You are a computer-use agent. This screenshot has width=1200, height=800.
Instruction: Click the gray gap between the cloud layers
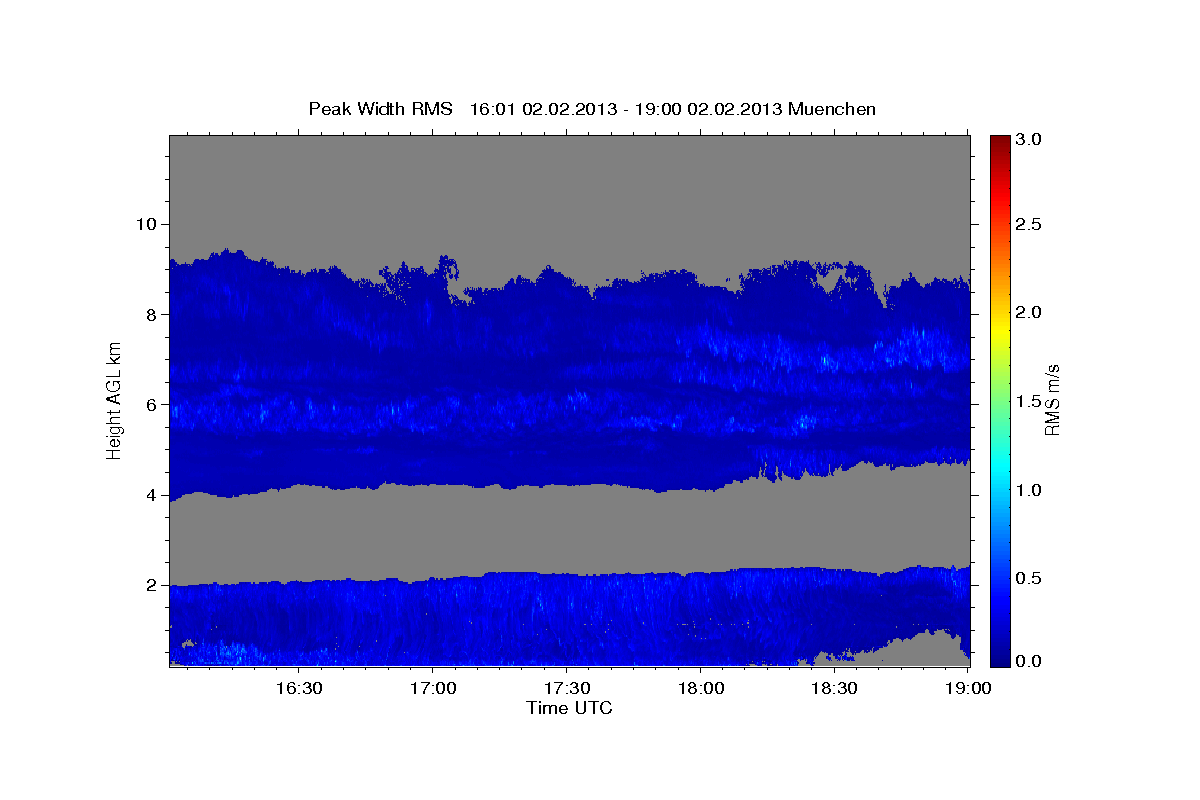pos(569,530)
